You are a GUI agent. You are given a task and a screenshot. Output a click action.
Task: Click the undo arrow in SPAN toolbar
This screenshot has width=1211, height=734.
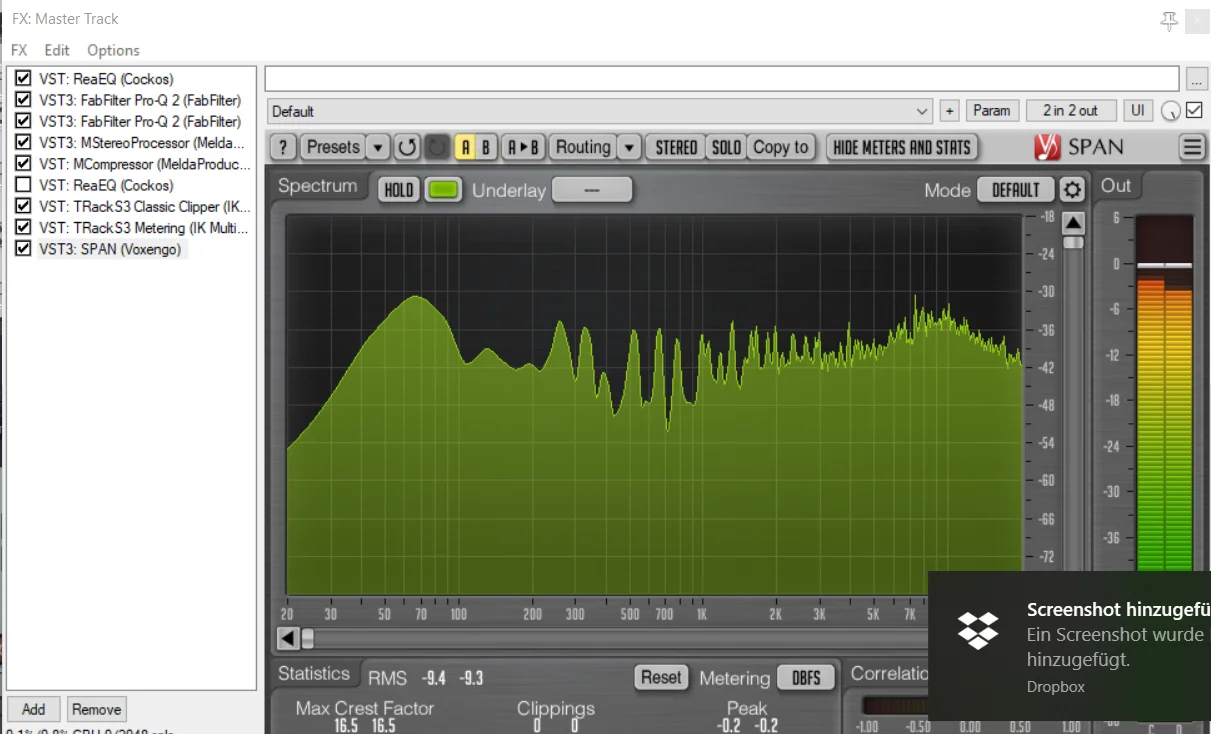click(407, 147)
